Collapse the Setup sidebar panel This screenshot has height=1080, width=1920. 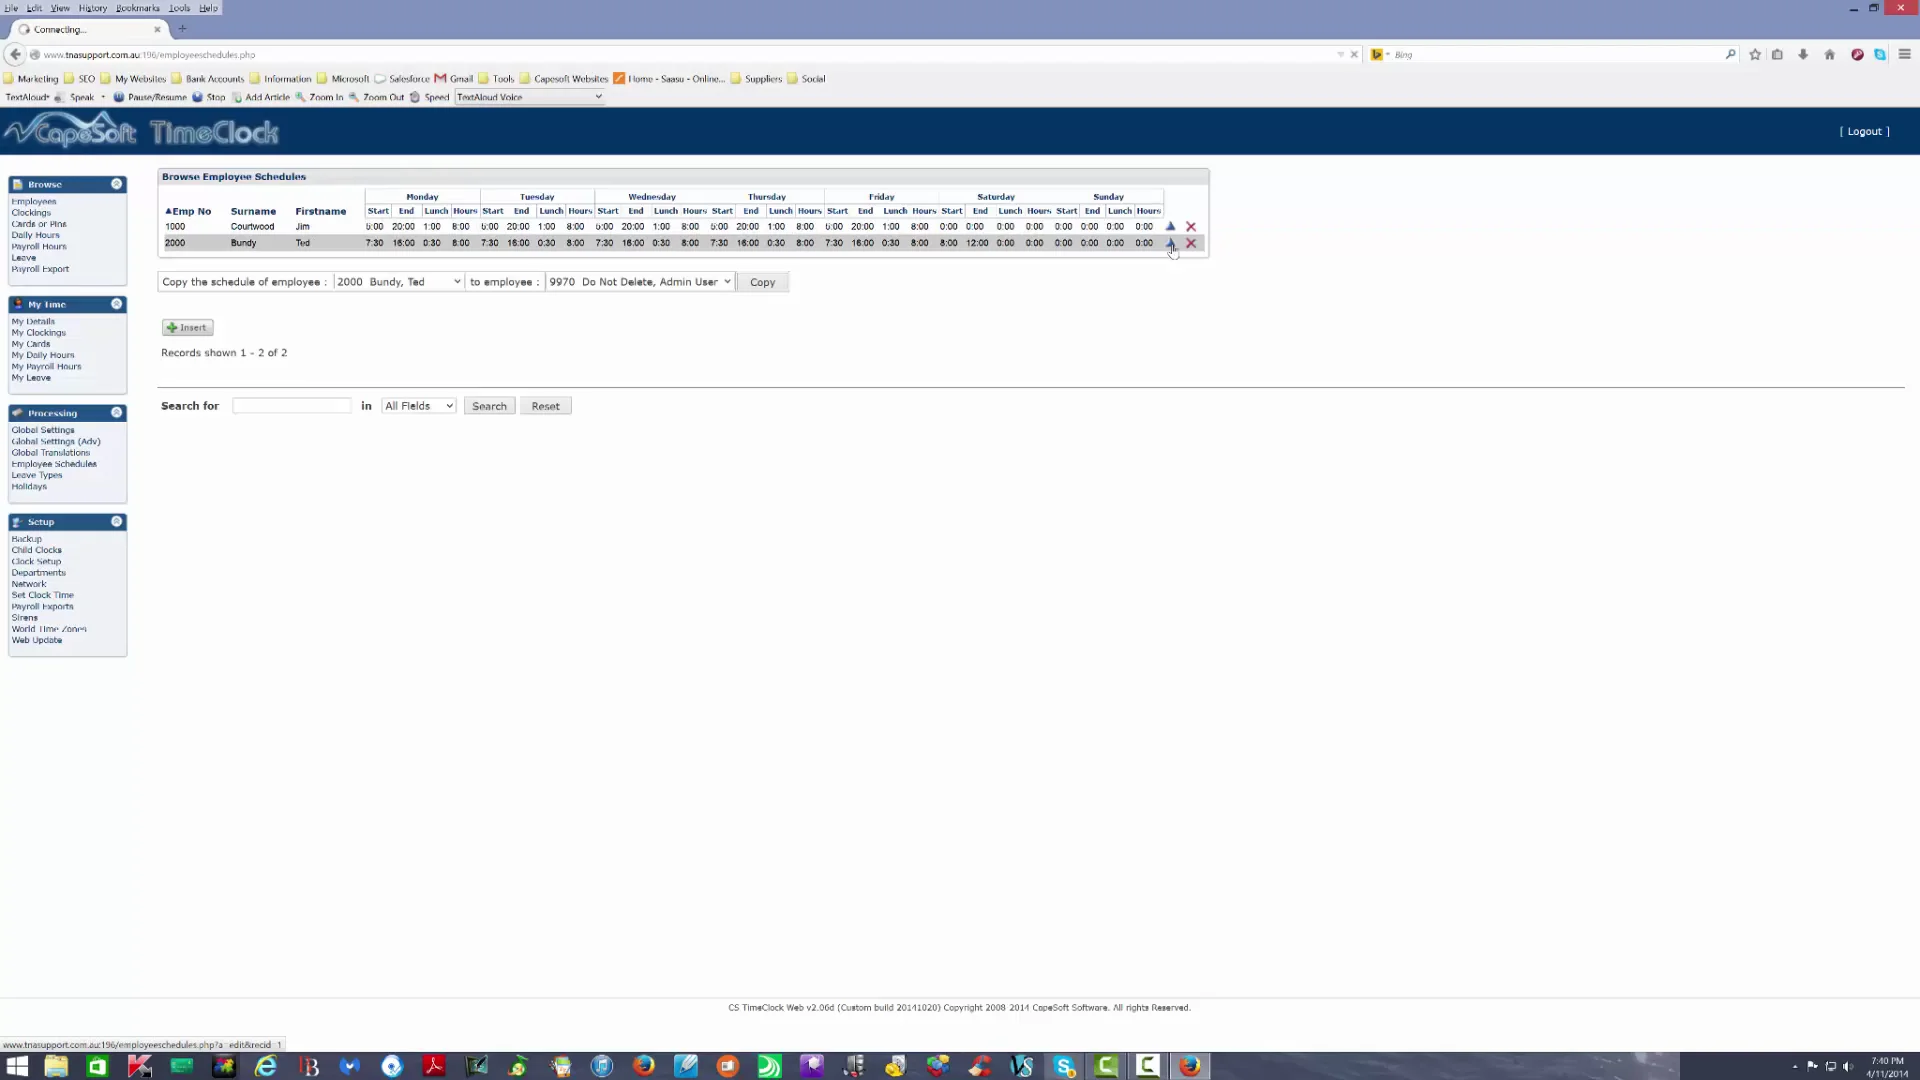pos(116,522)
